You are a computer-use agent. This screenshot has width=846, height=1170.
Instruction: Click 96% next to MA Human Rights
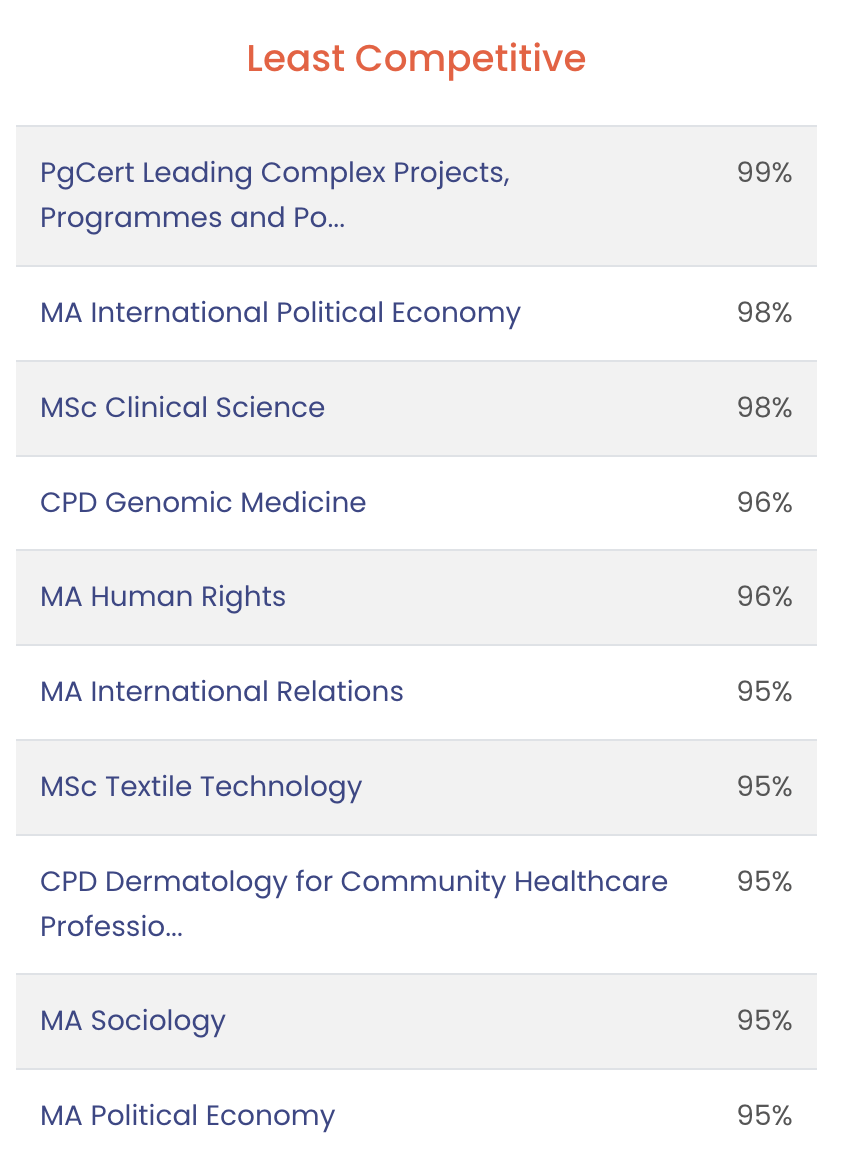click(x=764, y=597)
